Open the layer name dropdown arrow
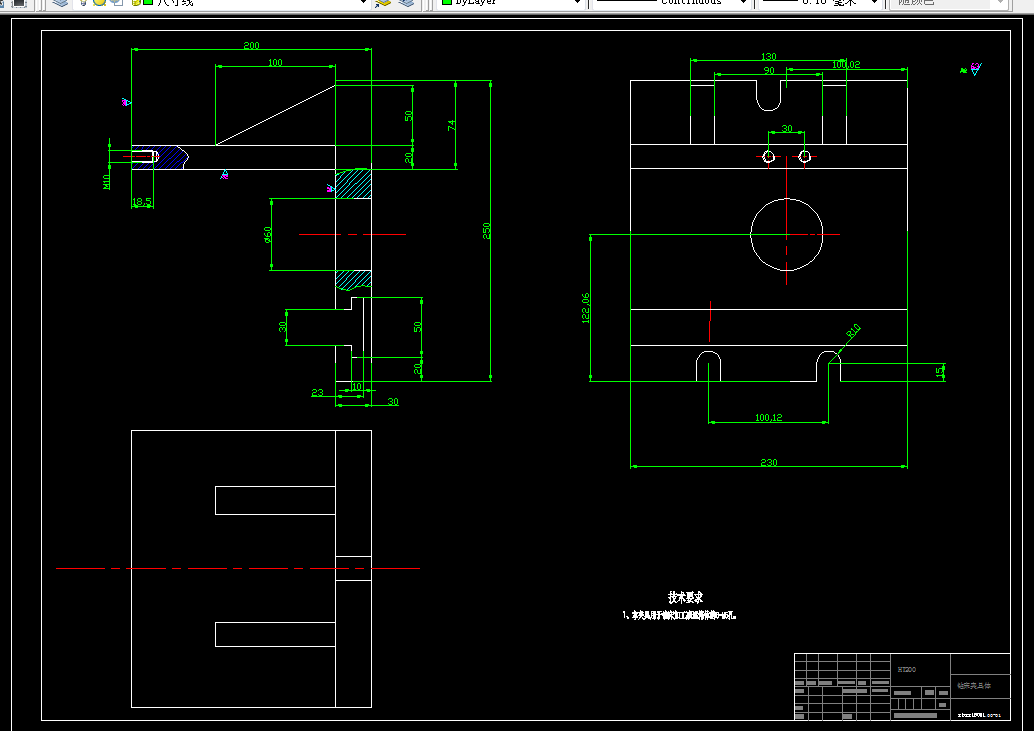The height and width of the screenshot is (731, 1034). click(x=362, y=3)
